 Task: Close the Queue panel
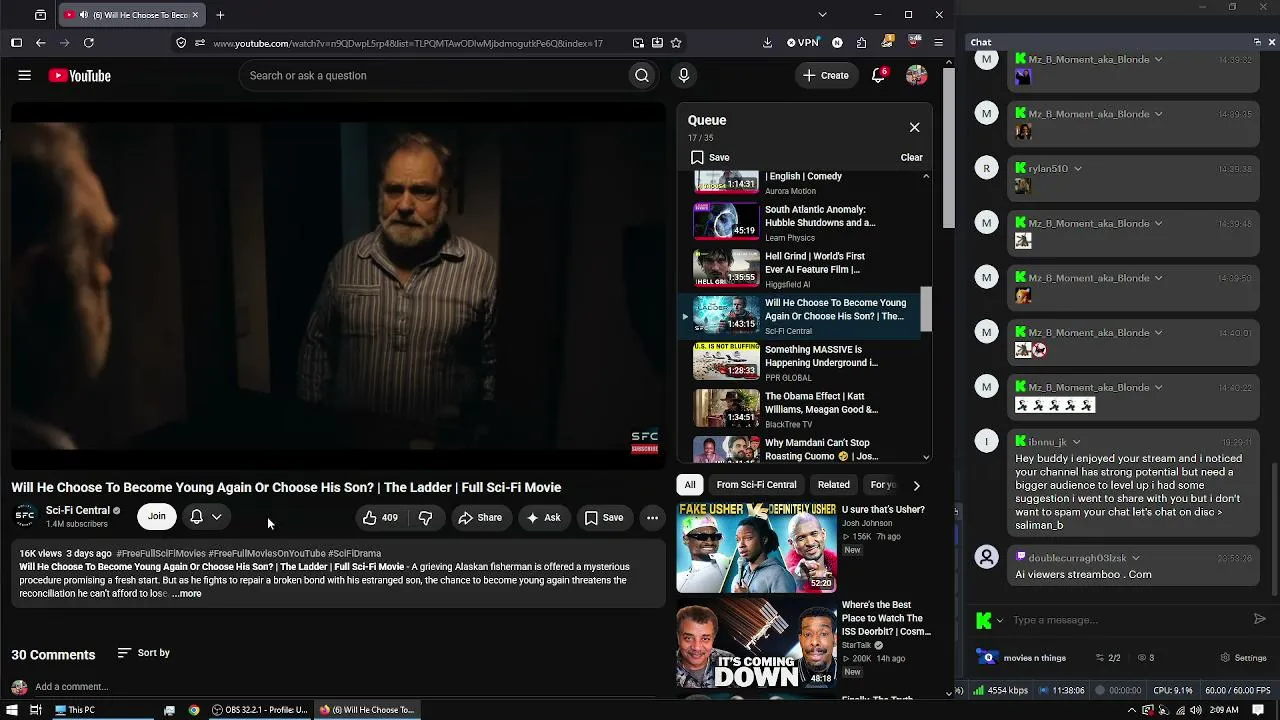pyautogui.click(x=914, y=127)
